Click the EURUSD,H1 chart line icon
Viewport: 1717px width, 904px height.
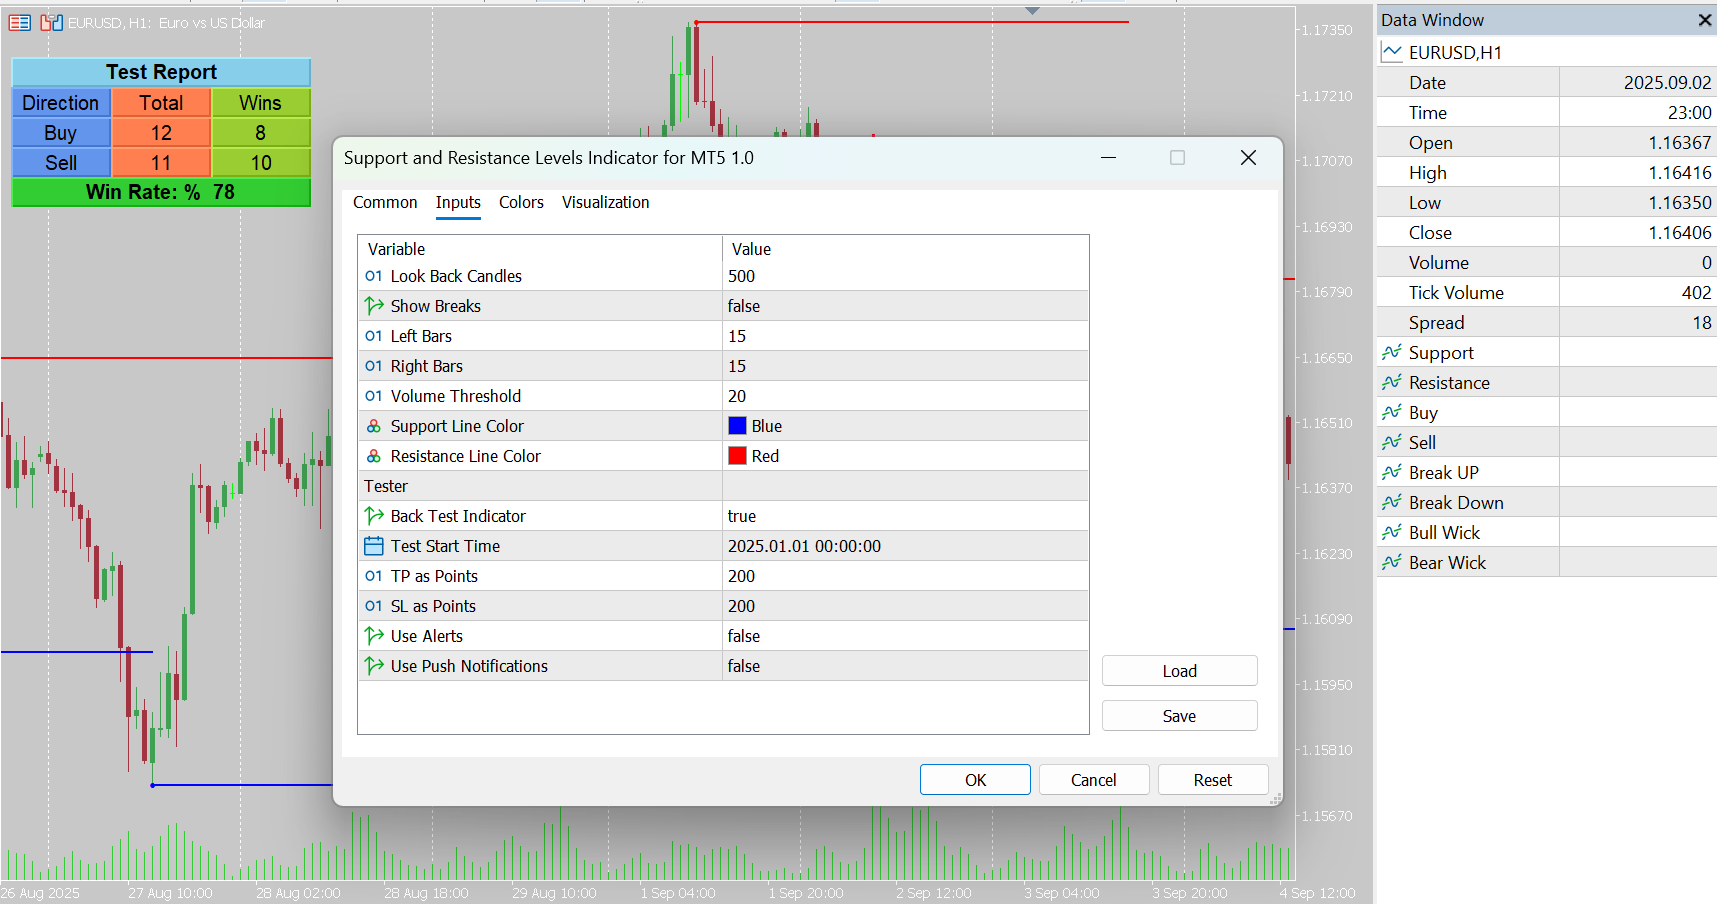(1392, 52)
